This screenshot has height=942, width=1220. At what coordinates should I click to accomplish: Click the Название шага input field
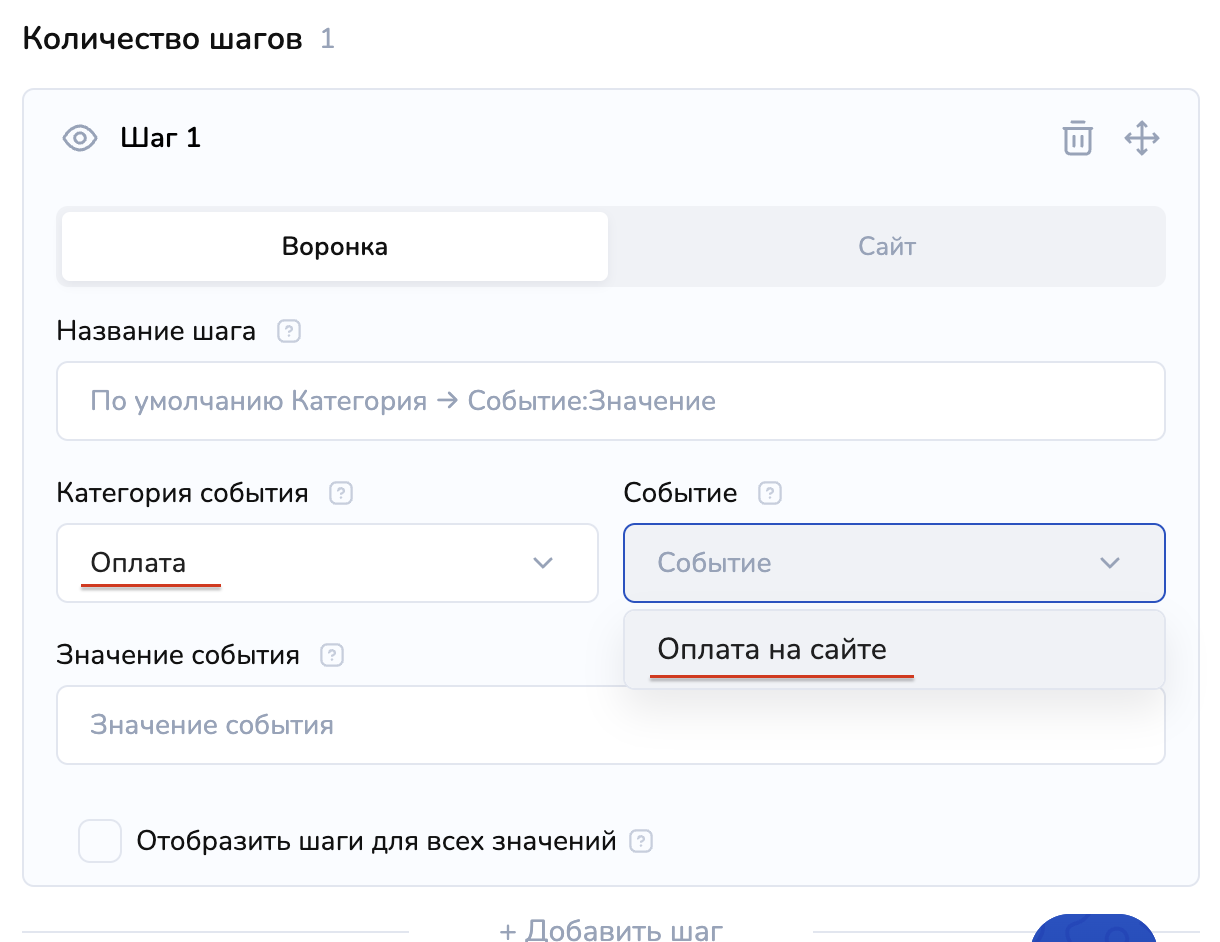point(610,401)
